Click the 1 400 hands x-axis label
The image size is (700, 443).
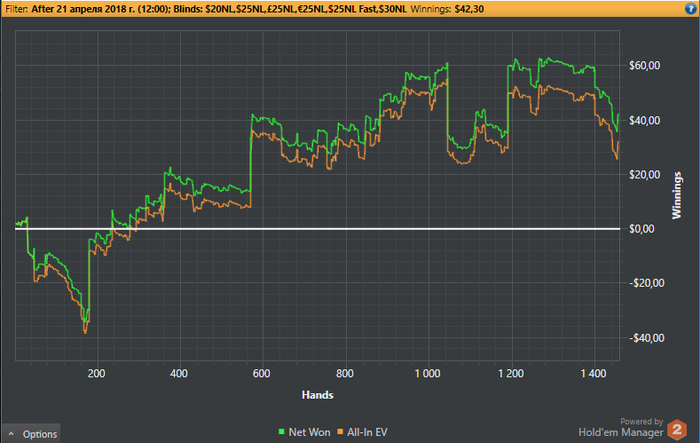click(593, 373)
